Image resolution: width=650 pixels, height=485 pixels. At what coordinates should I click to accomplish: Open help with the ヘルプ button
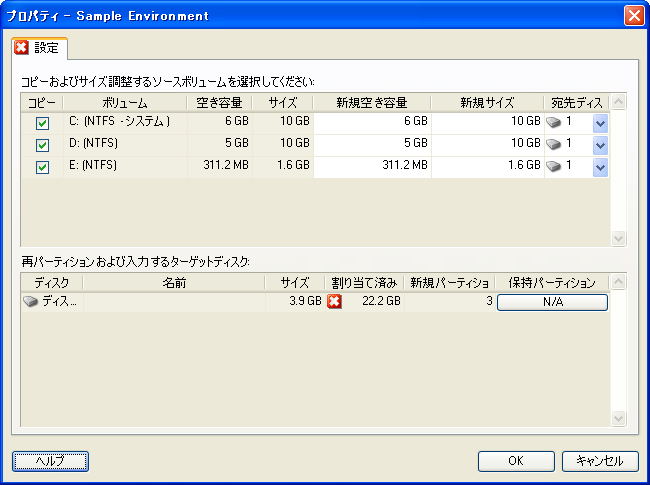[50, 461]
